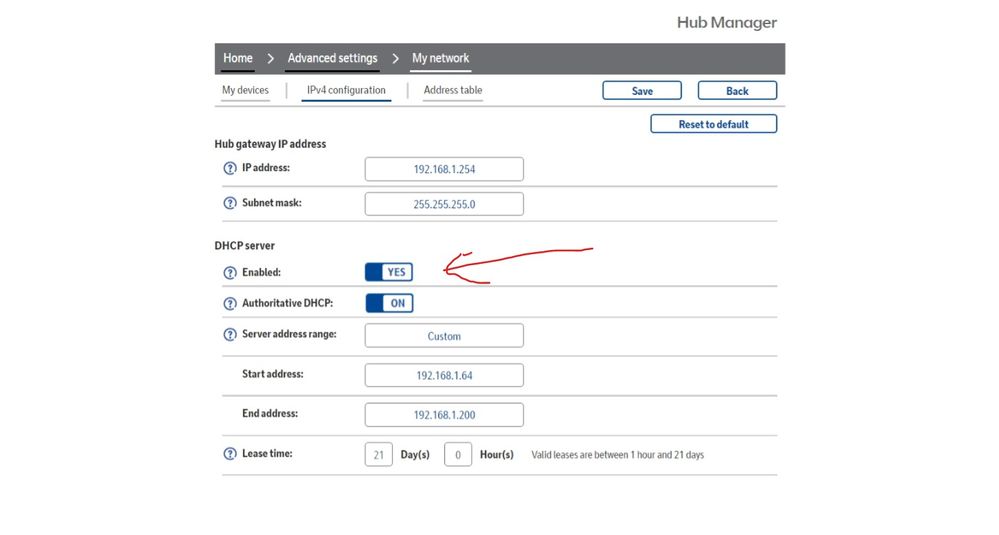Switch to My devices tab

(245, 90)
